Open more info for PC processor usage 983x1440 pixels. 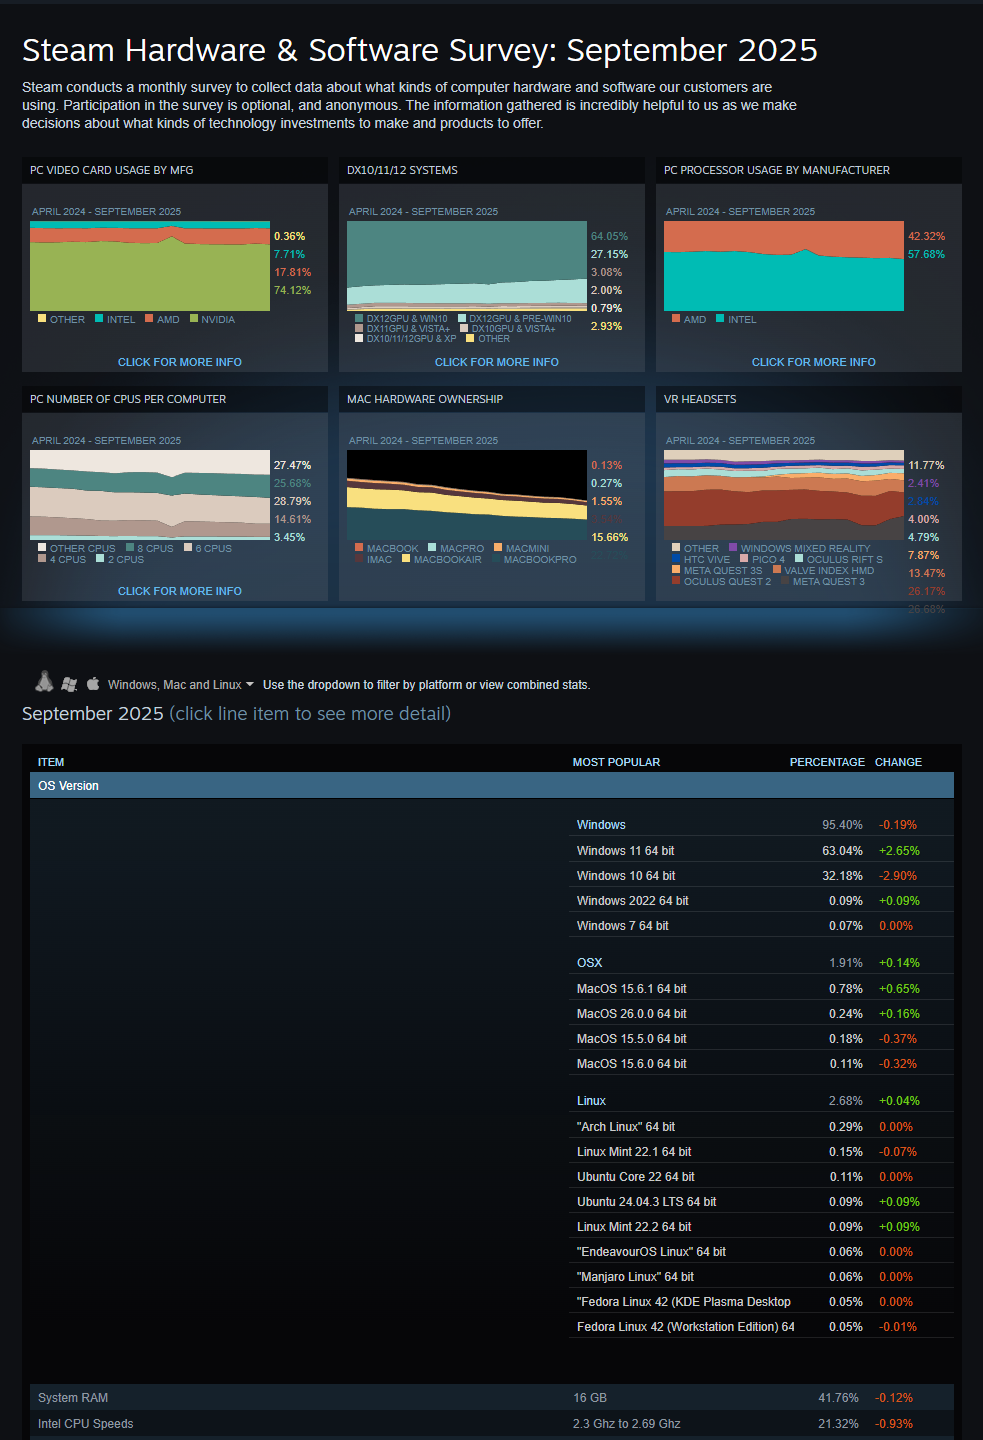[813, 362]
